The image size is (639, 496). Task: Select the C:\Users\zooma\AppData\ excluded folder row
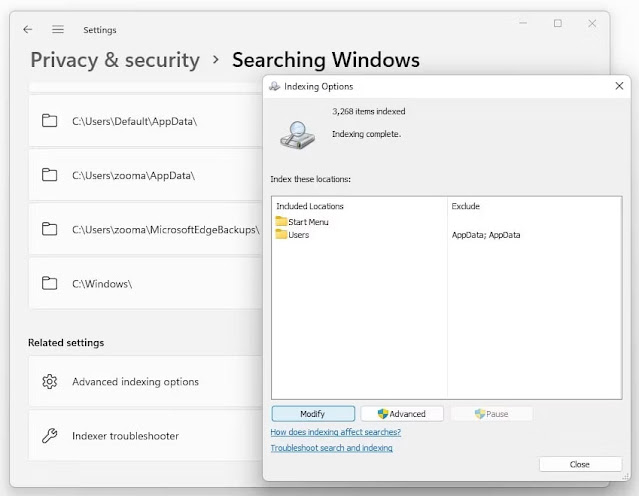pos(145,175)
